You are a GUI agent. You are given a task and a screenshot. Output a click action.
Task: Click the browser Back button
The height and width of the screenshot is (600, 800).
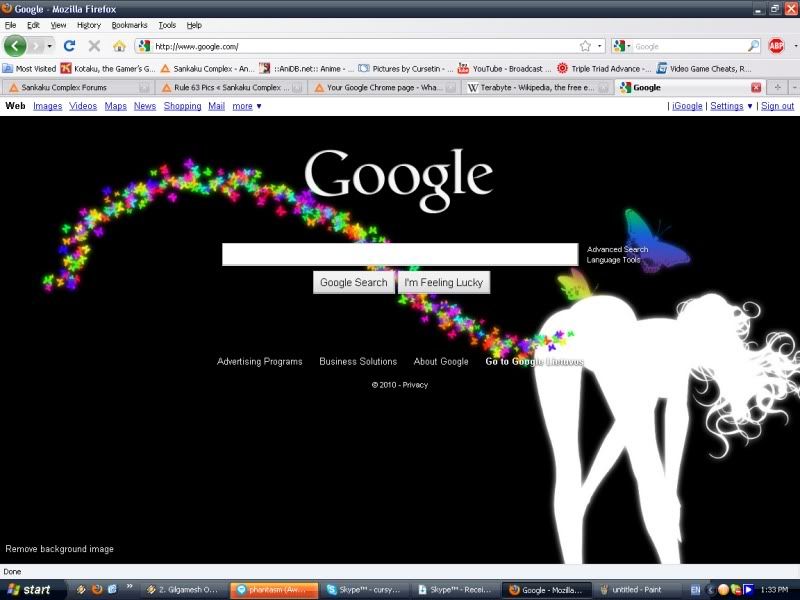tap(15, 46)
